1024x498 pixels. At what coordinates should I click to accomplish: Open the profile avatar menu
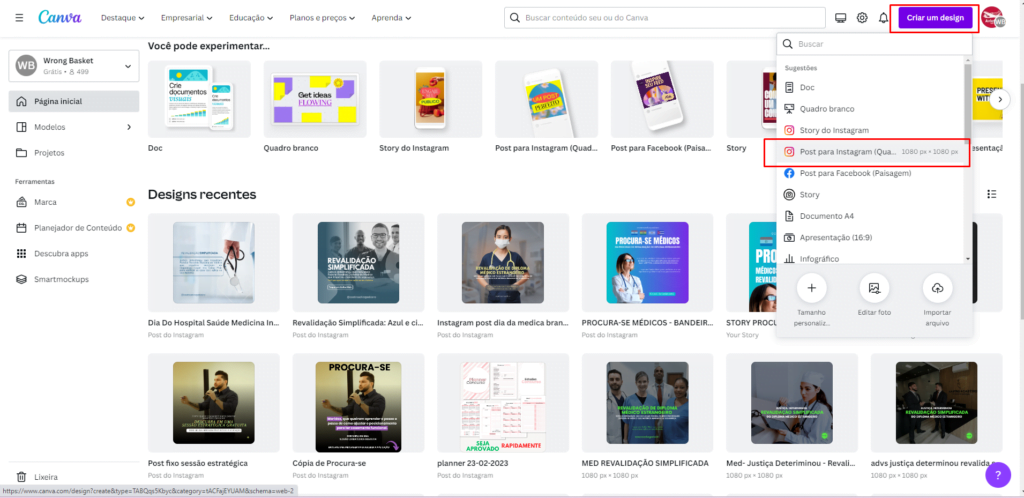(x=995, y=18)
